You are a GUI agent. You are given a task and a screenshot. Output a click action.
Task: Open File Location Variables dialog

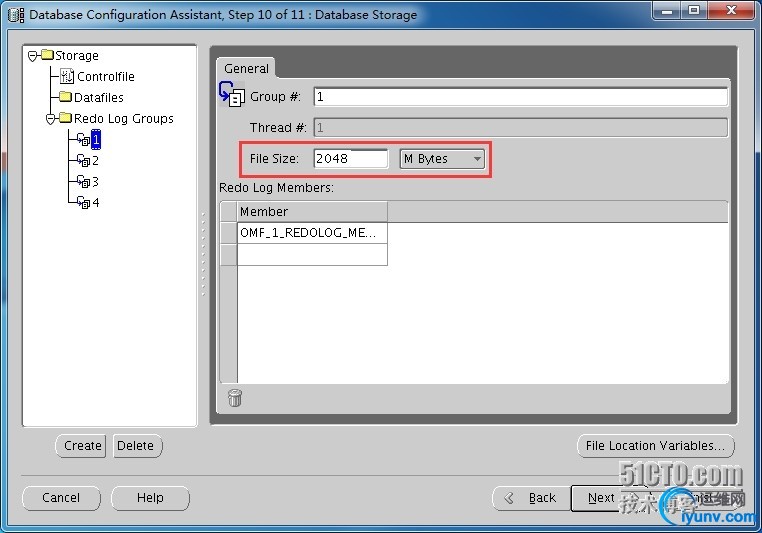click(x=656, y=446)
